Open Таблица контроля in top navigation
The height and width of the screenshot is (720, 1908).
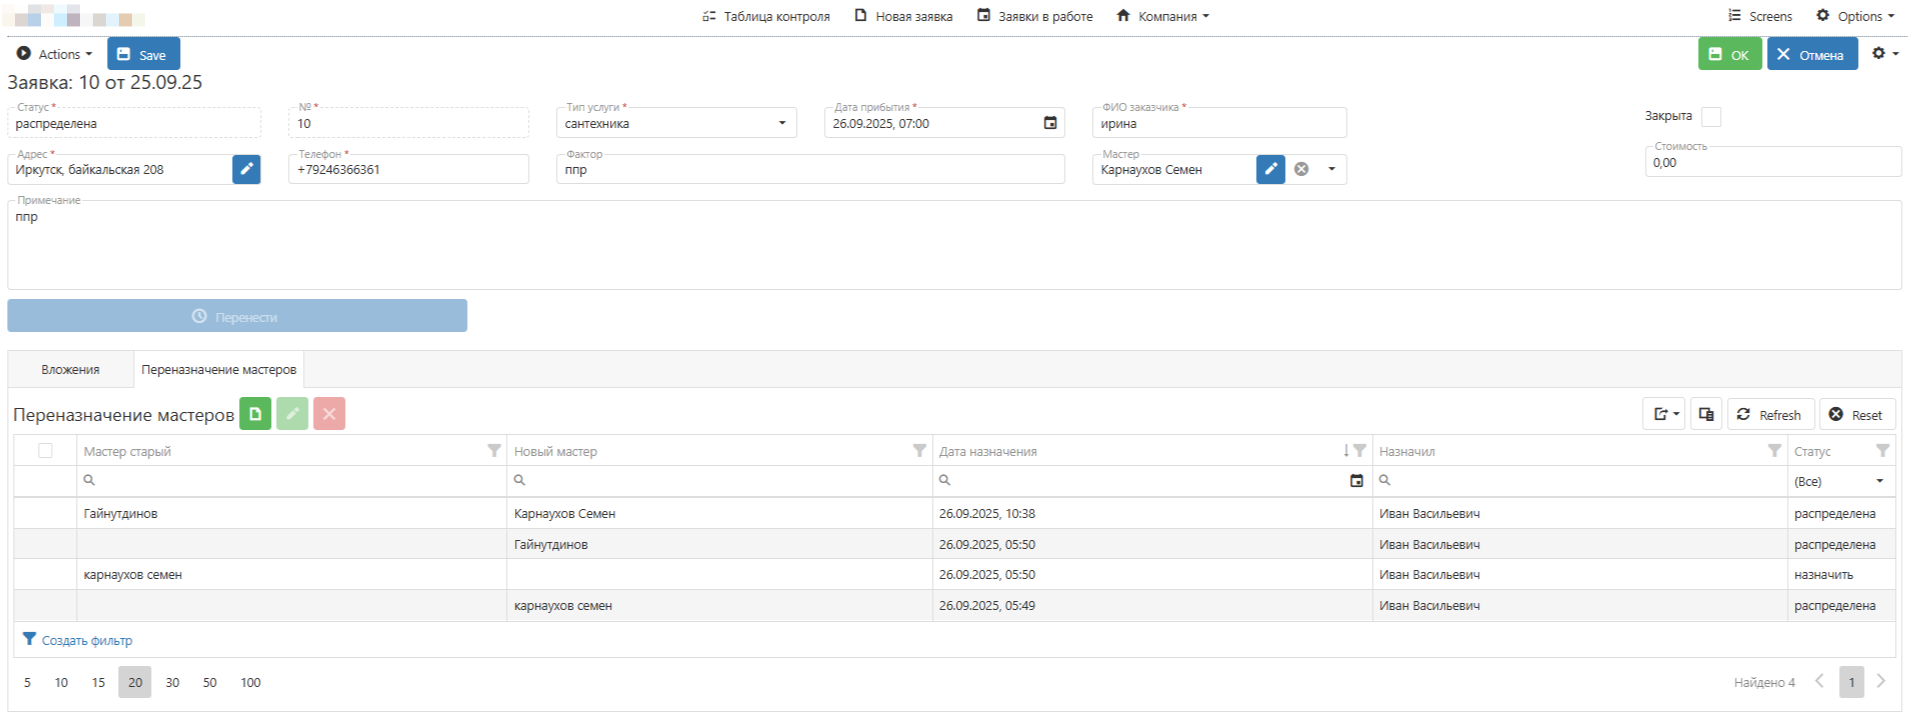(x=766, y=16)
